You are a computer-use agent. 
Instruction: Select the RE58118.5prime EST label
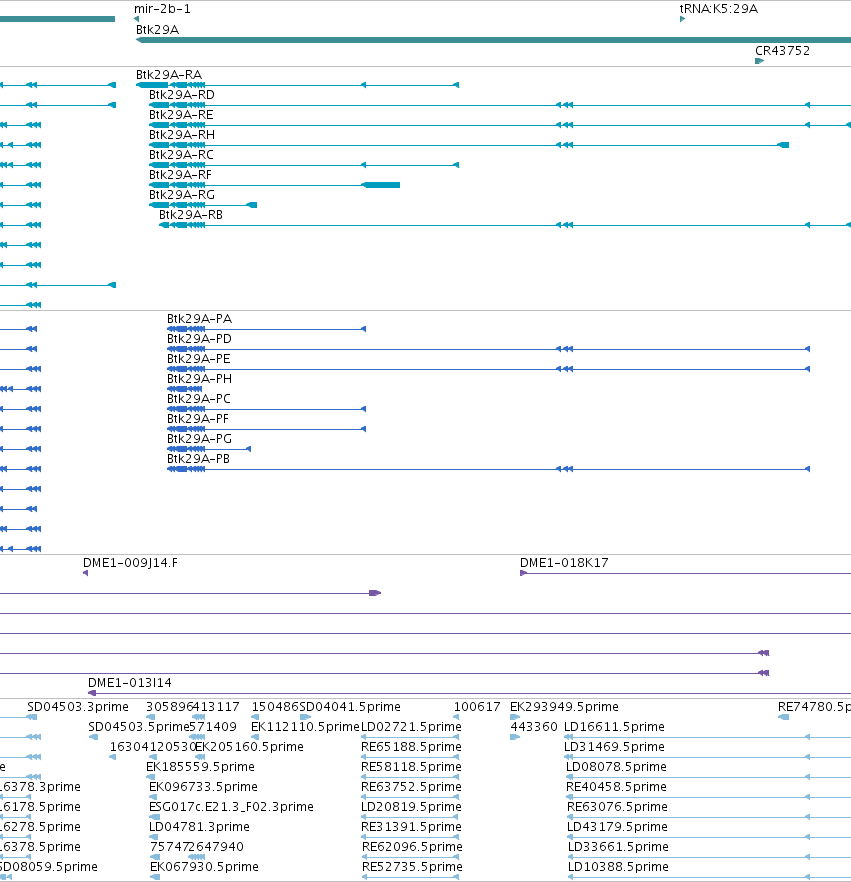click(x=411, y=767)
